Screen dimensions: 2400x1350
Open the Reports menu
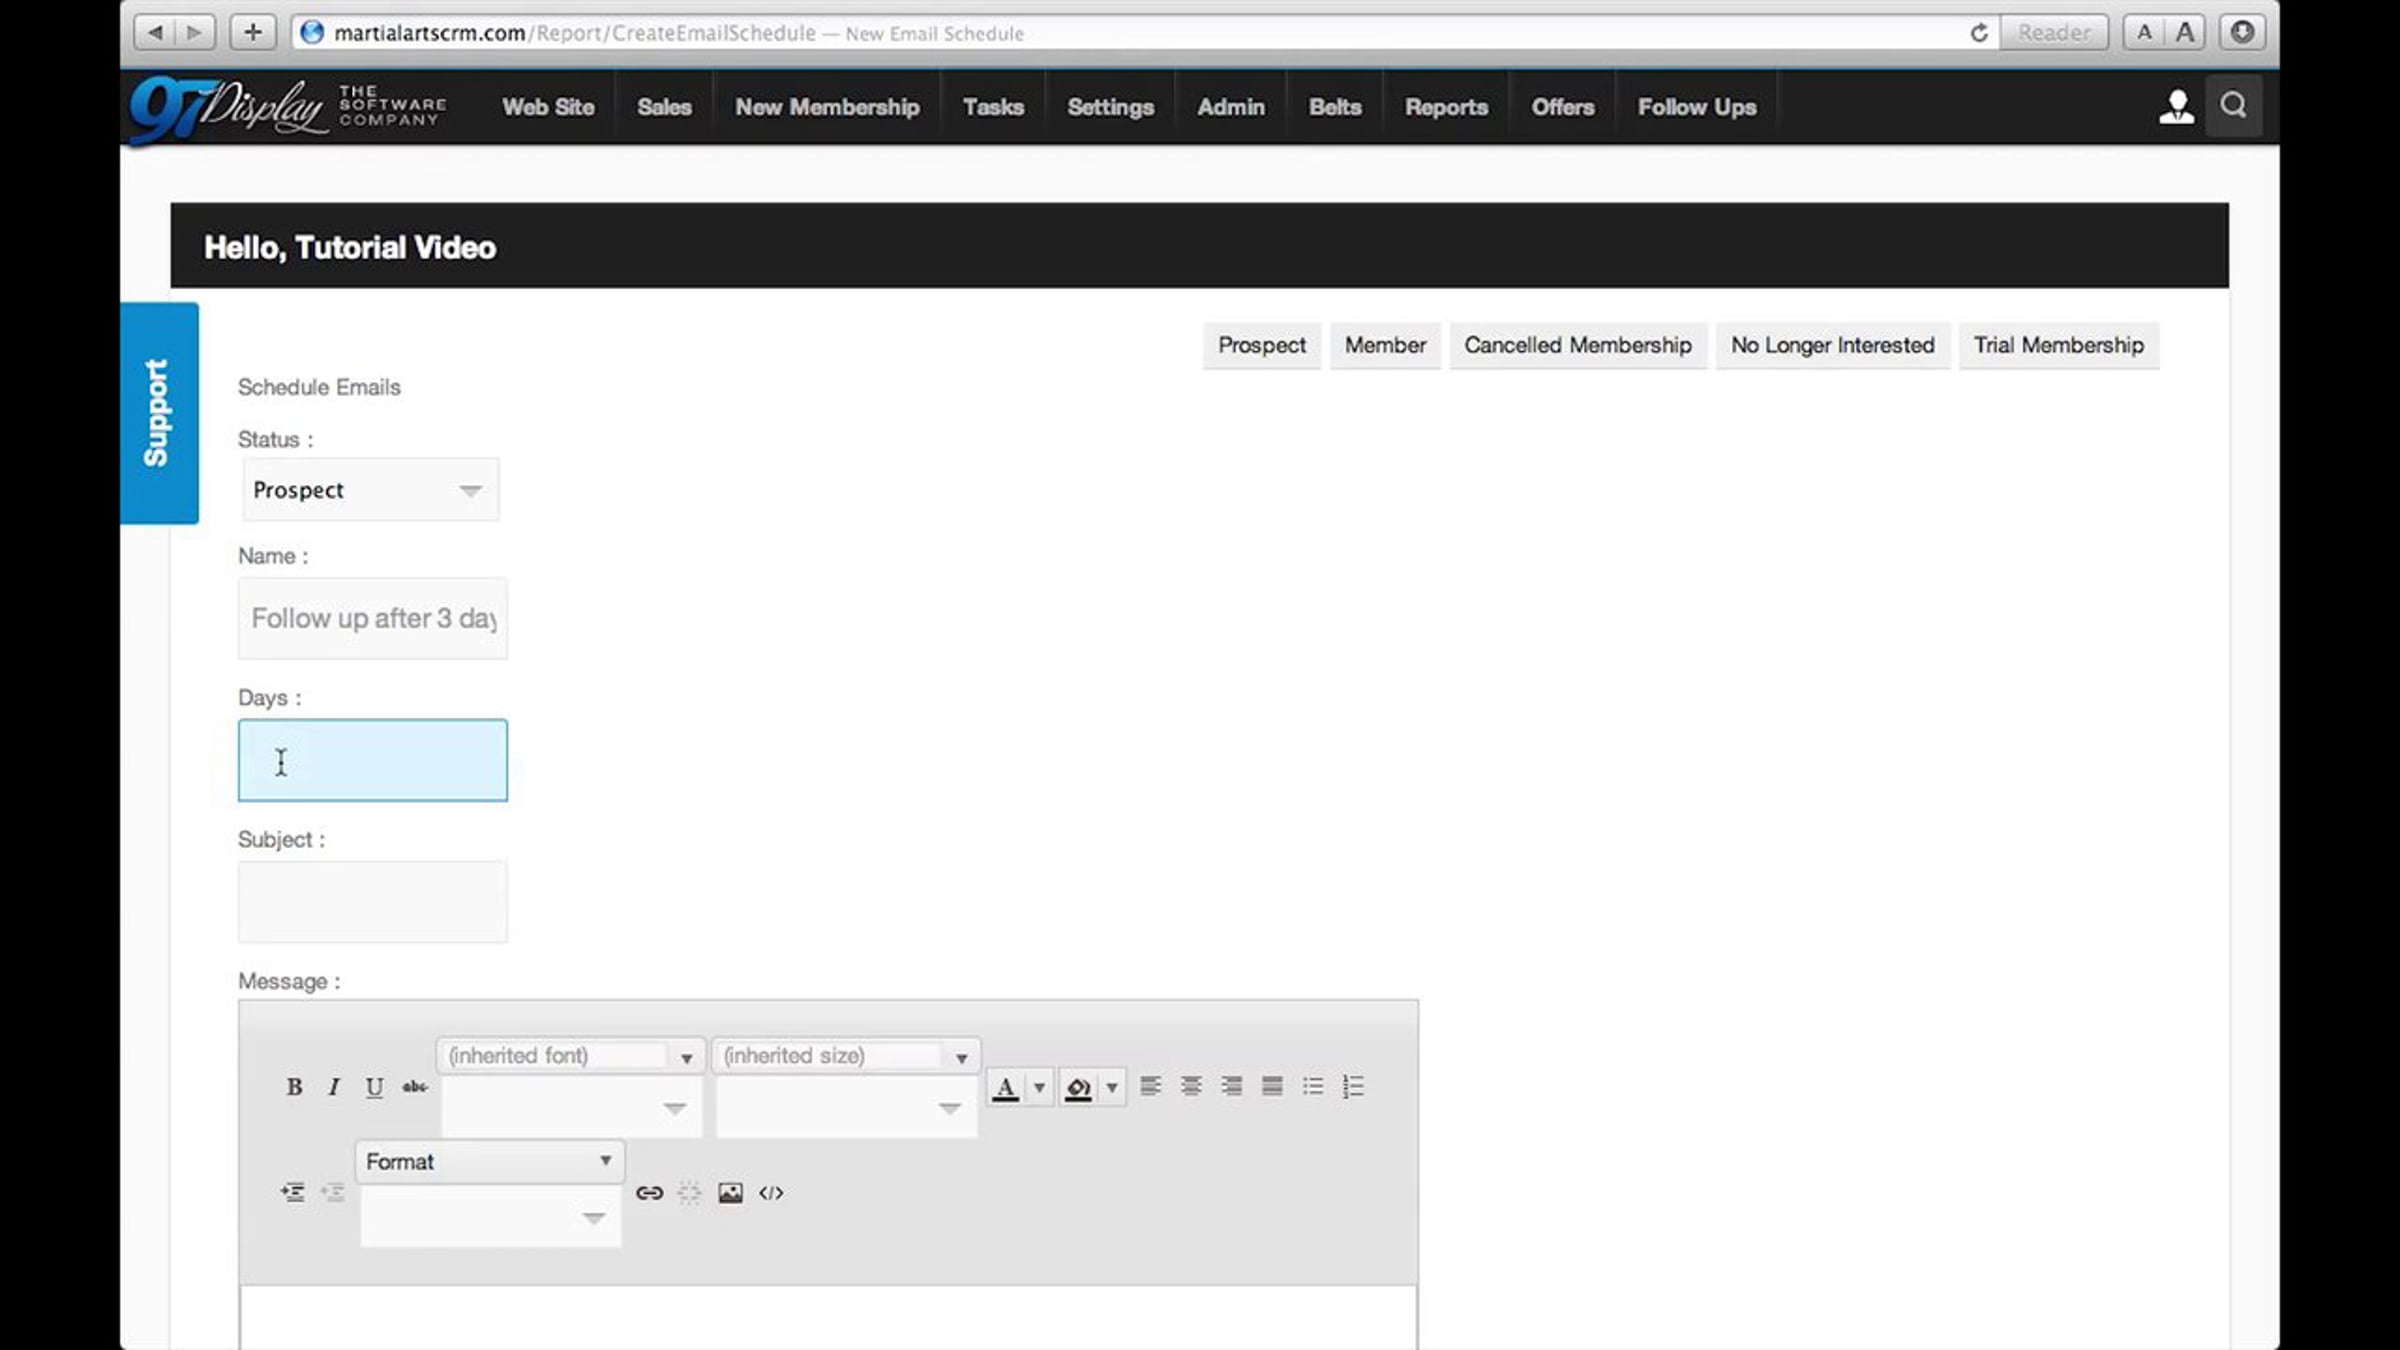[1446, 107]
